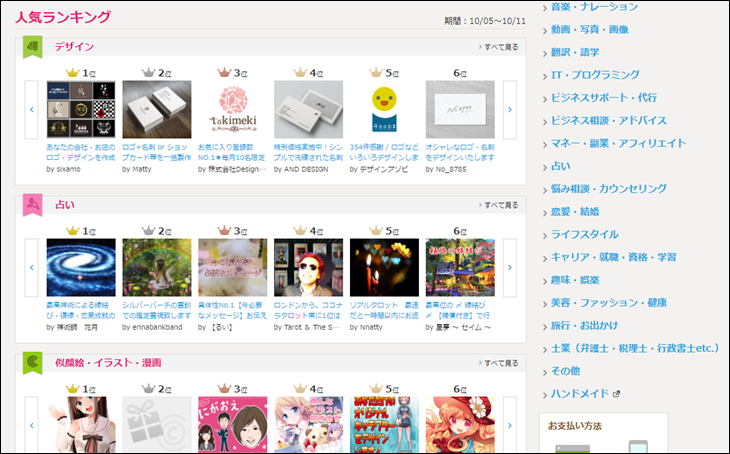Open service title ロゴ+名刺 or ショップカード

pyautogui.click(x=156, y=152)
